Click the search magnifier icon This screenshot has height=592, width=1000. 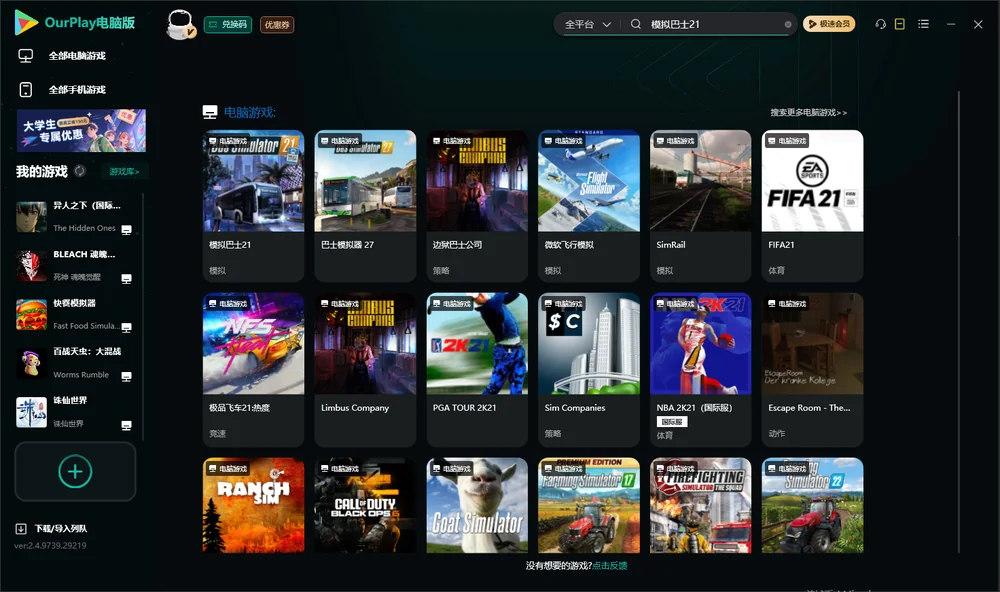[636, 24]
